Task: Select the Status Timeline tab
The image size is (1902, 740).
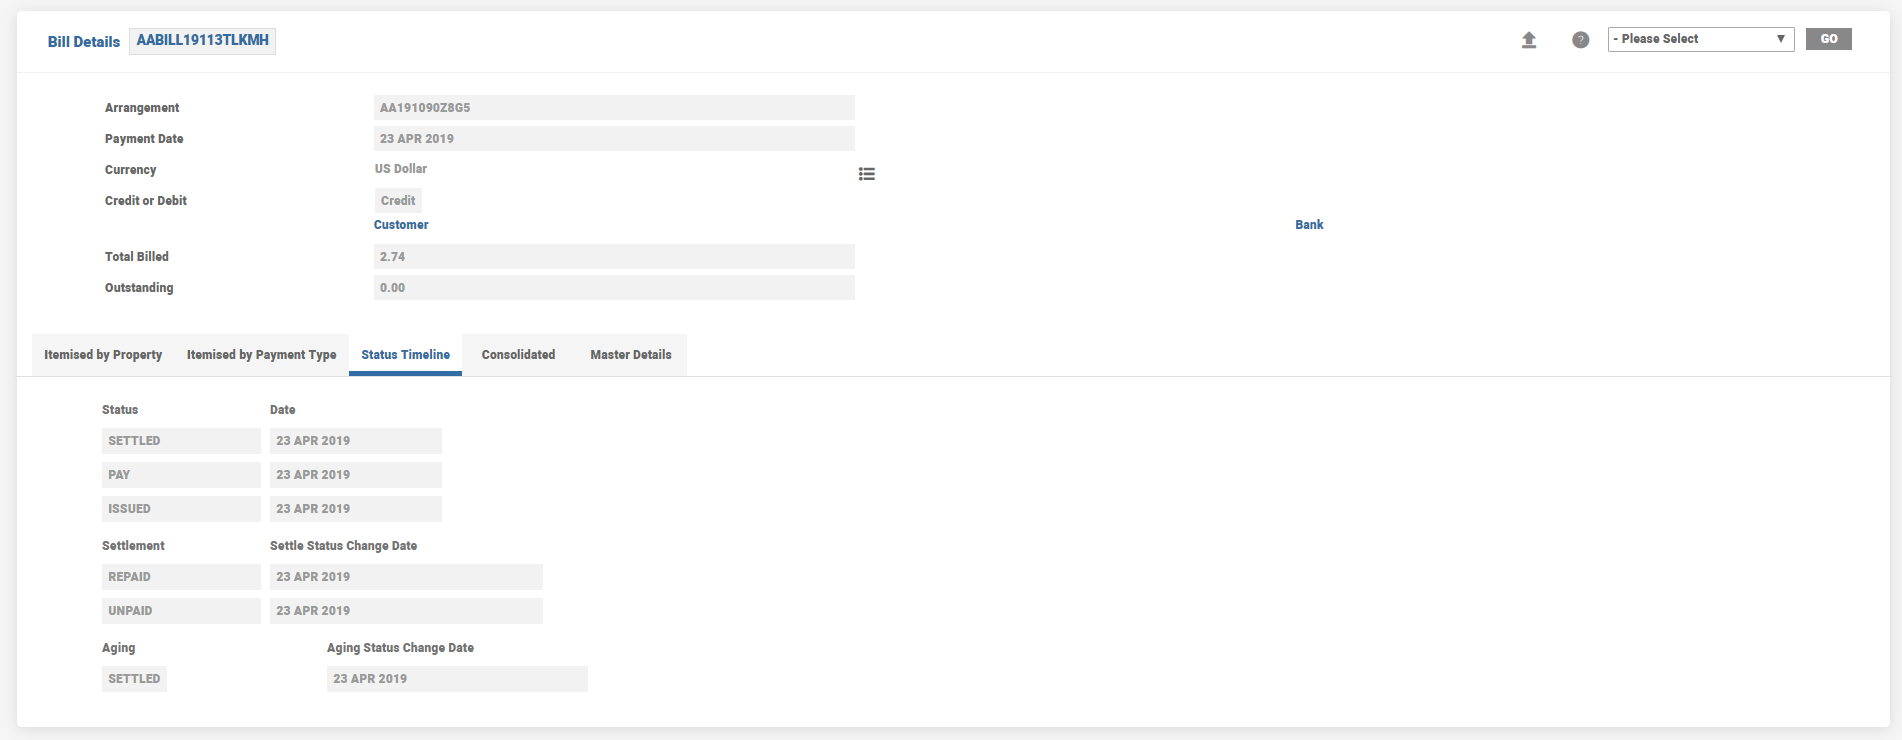Action: [x=405, y=355]
